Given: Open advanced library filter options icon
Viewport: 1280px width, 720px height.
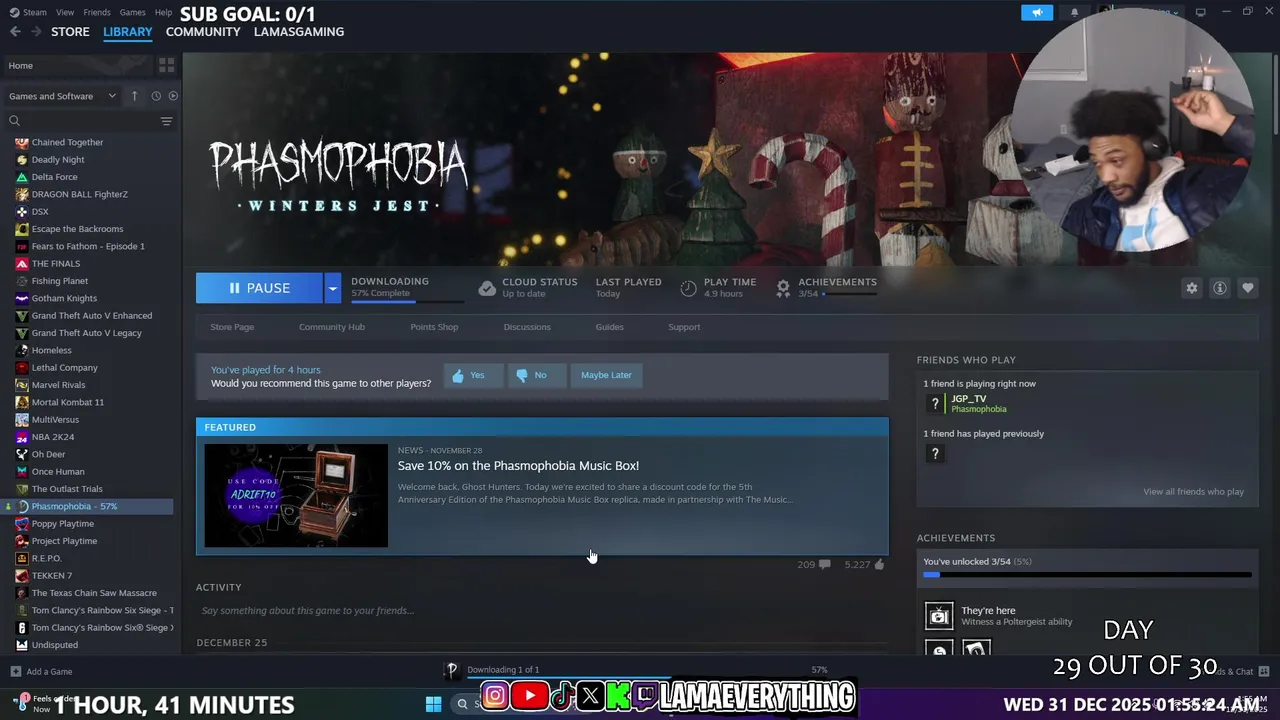Looking at the screenshot, I should [166, 121].
